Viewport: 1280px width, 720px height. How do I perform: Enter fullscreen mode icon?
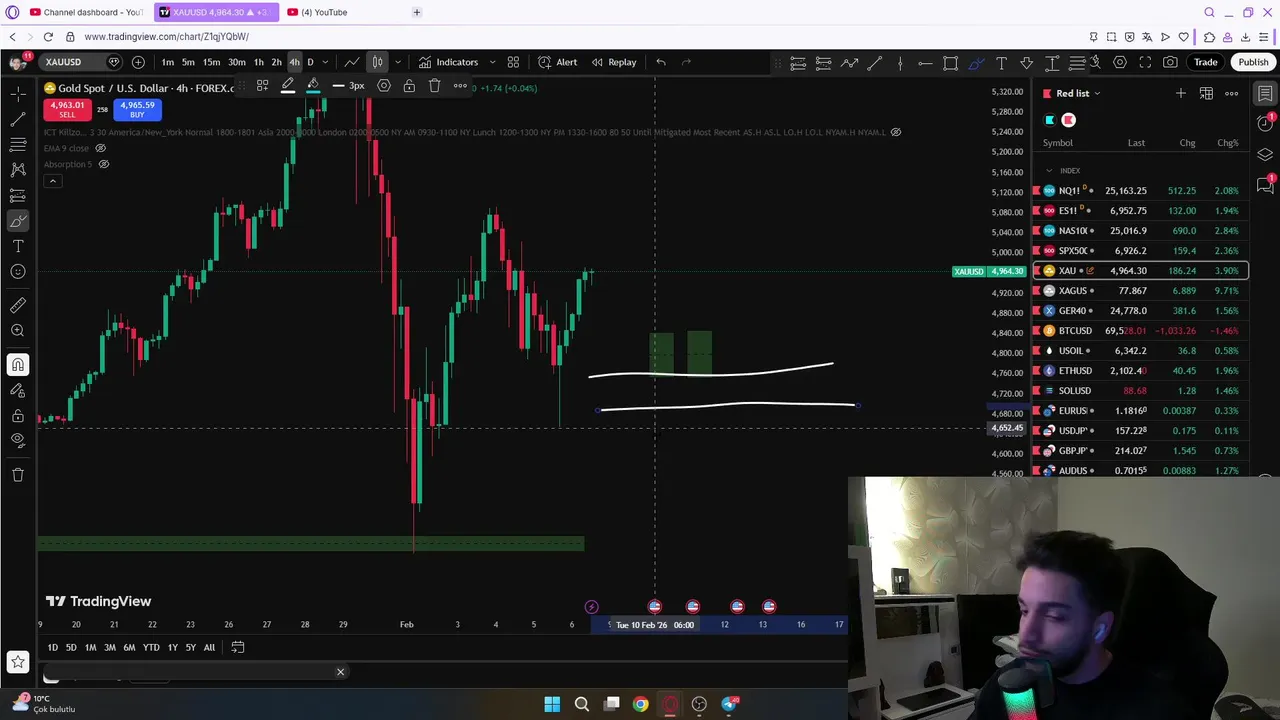(1145, 62)
